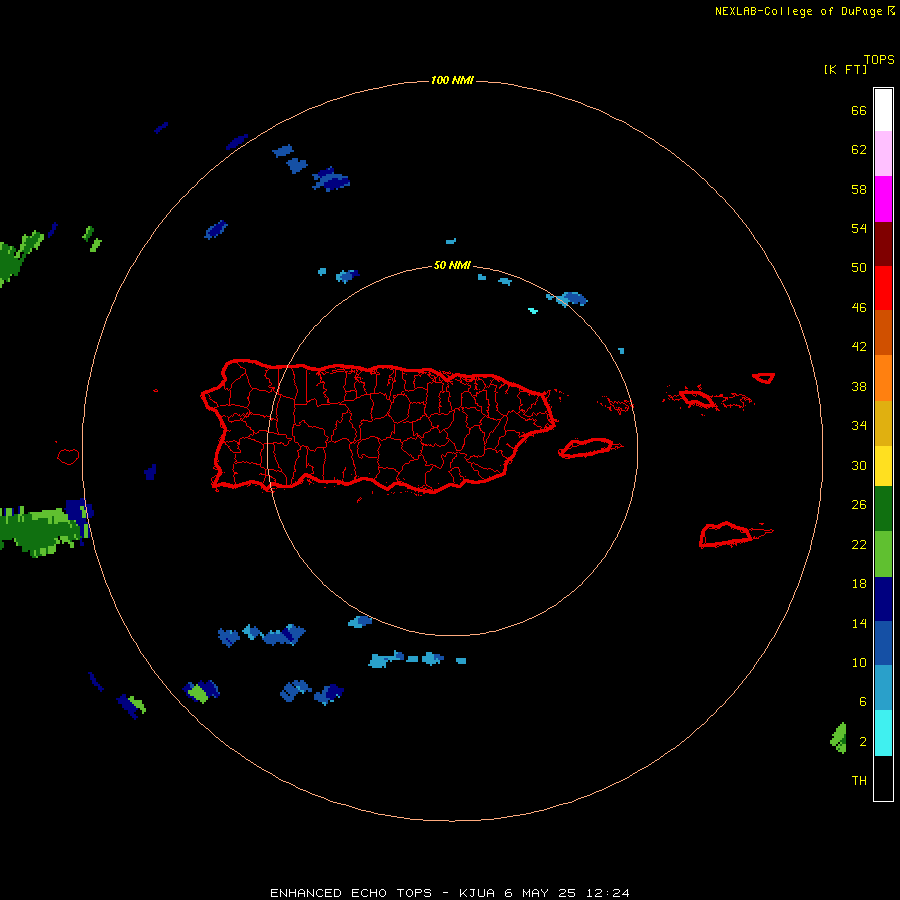Click the 14 legend value

coord(859,623)
